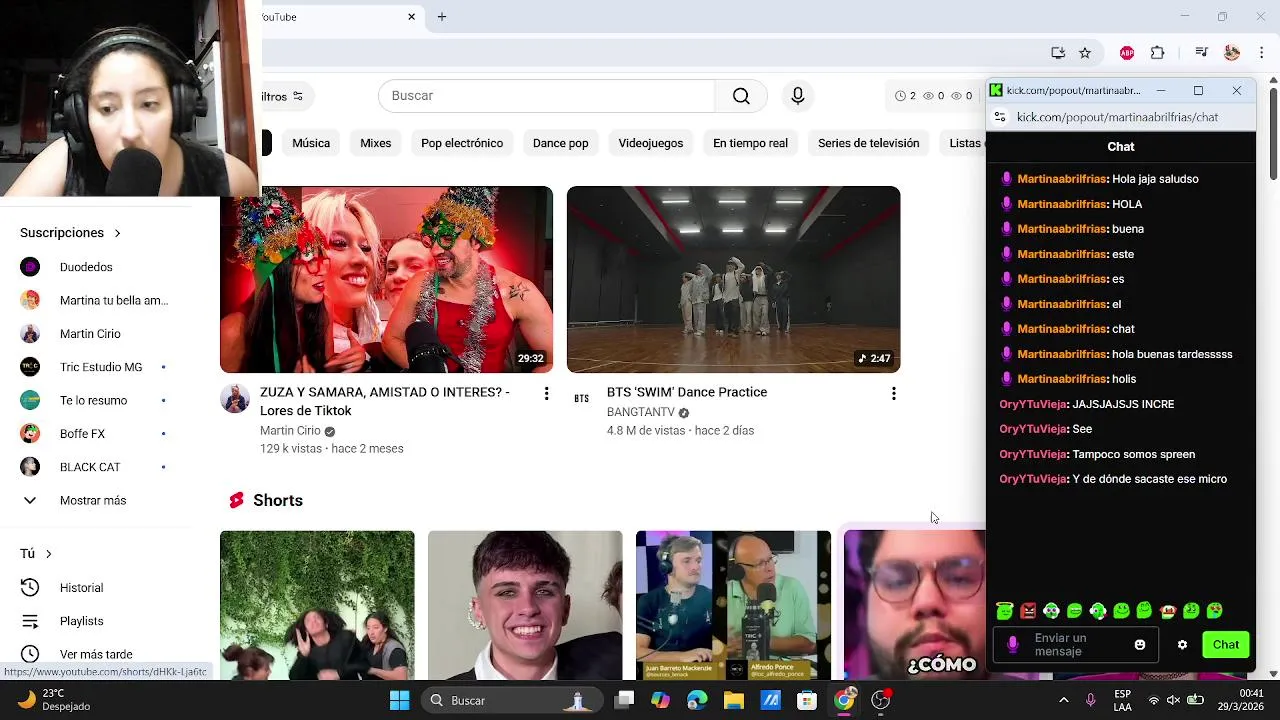Click the taskbar microphone tray icon
Viewport: 1280px width, 720px height.
pos(1091,700)
